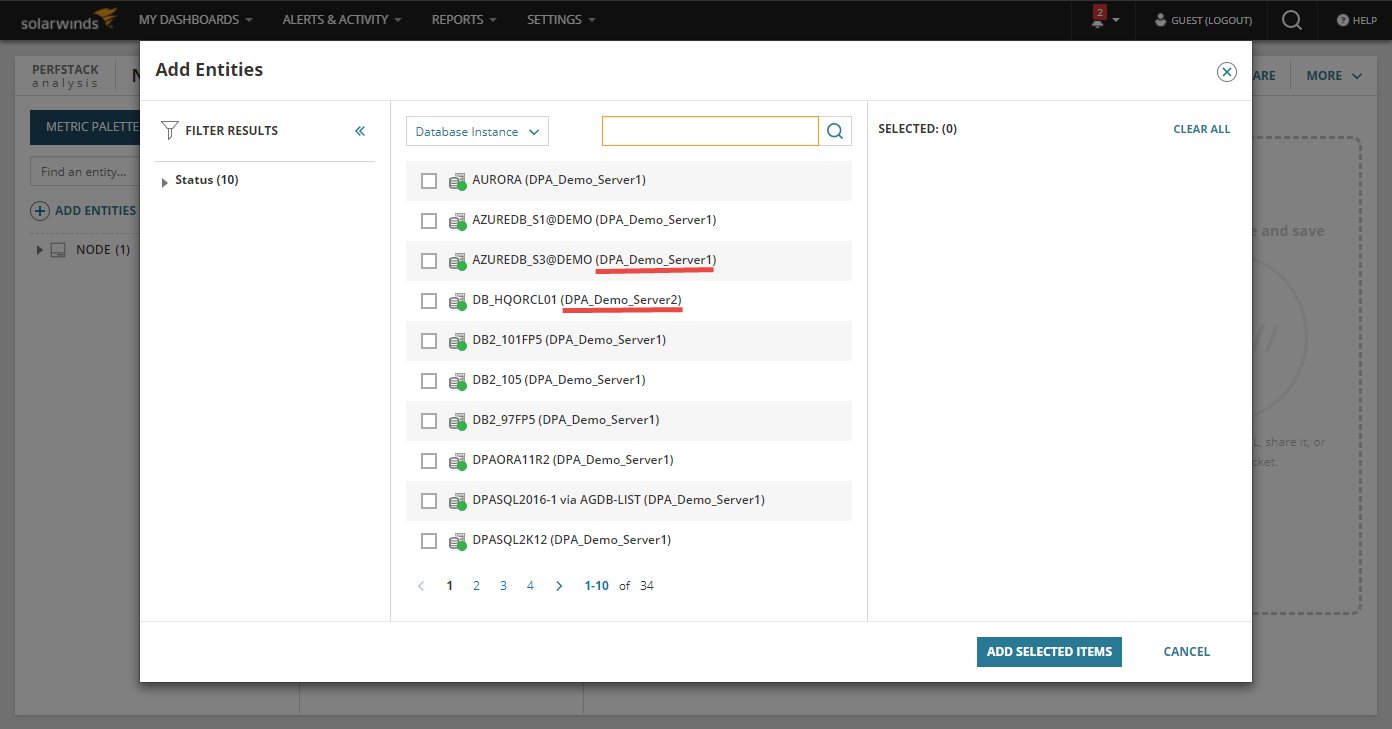
Task: Check the AZUREDB_S3@DEMO checkbox
Action: [x=429, y=261]
